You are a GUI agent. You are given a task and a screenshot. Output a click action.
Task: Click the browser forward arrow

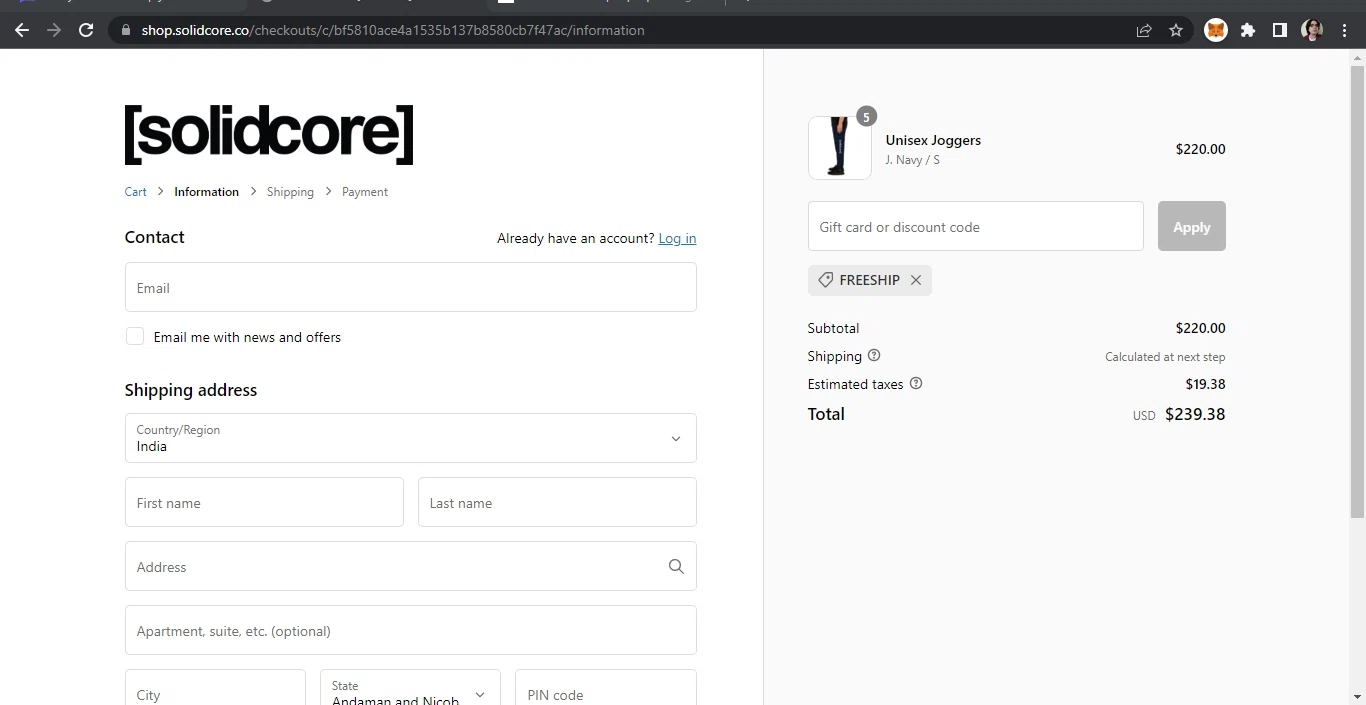tap(54, 30)
